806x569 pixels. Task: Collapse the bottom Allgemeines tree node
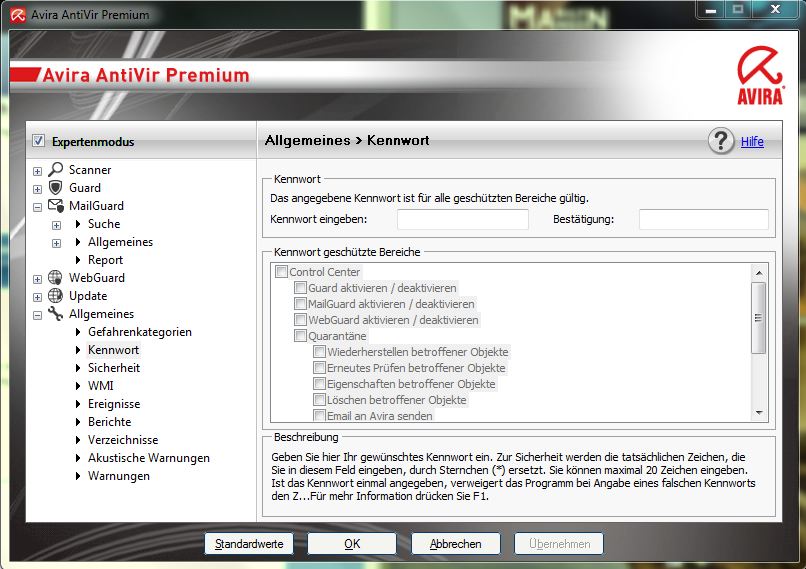38,315
